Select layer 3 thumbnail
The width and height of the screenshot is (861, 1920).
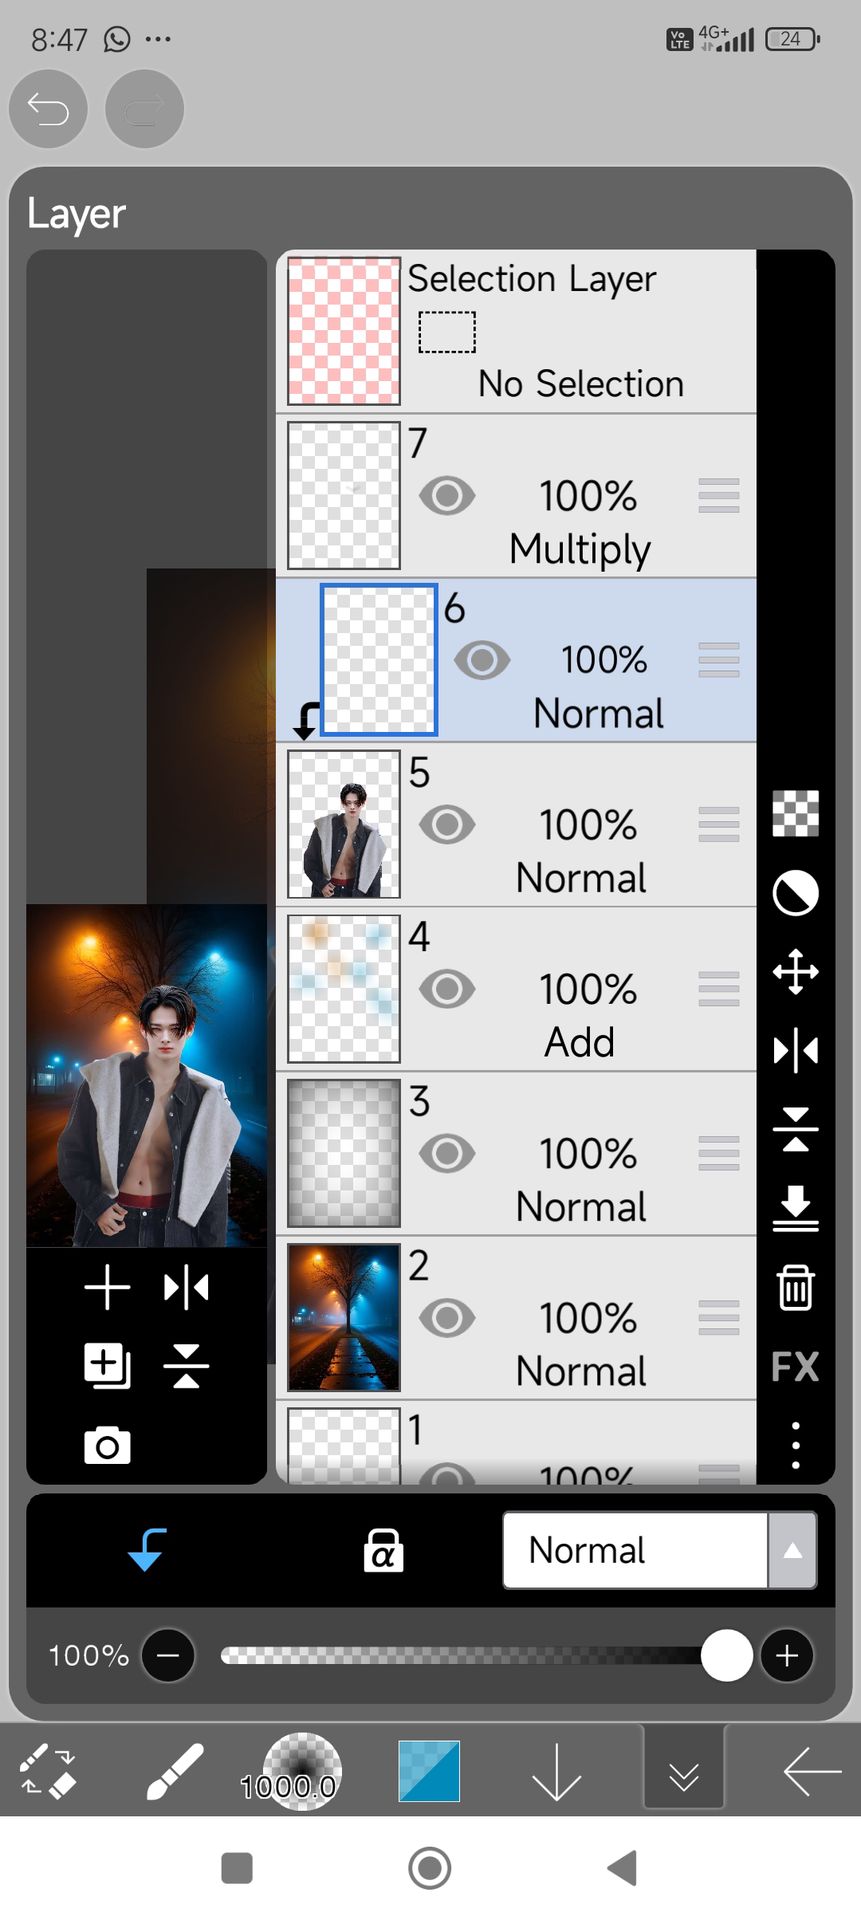(344, 1153)
